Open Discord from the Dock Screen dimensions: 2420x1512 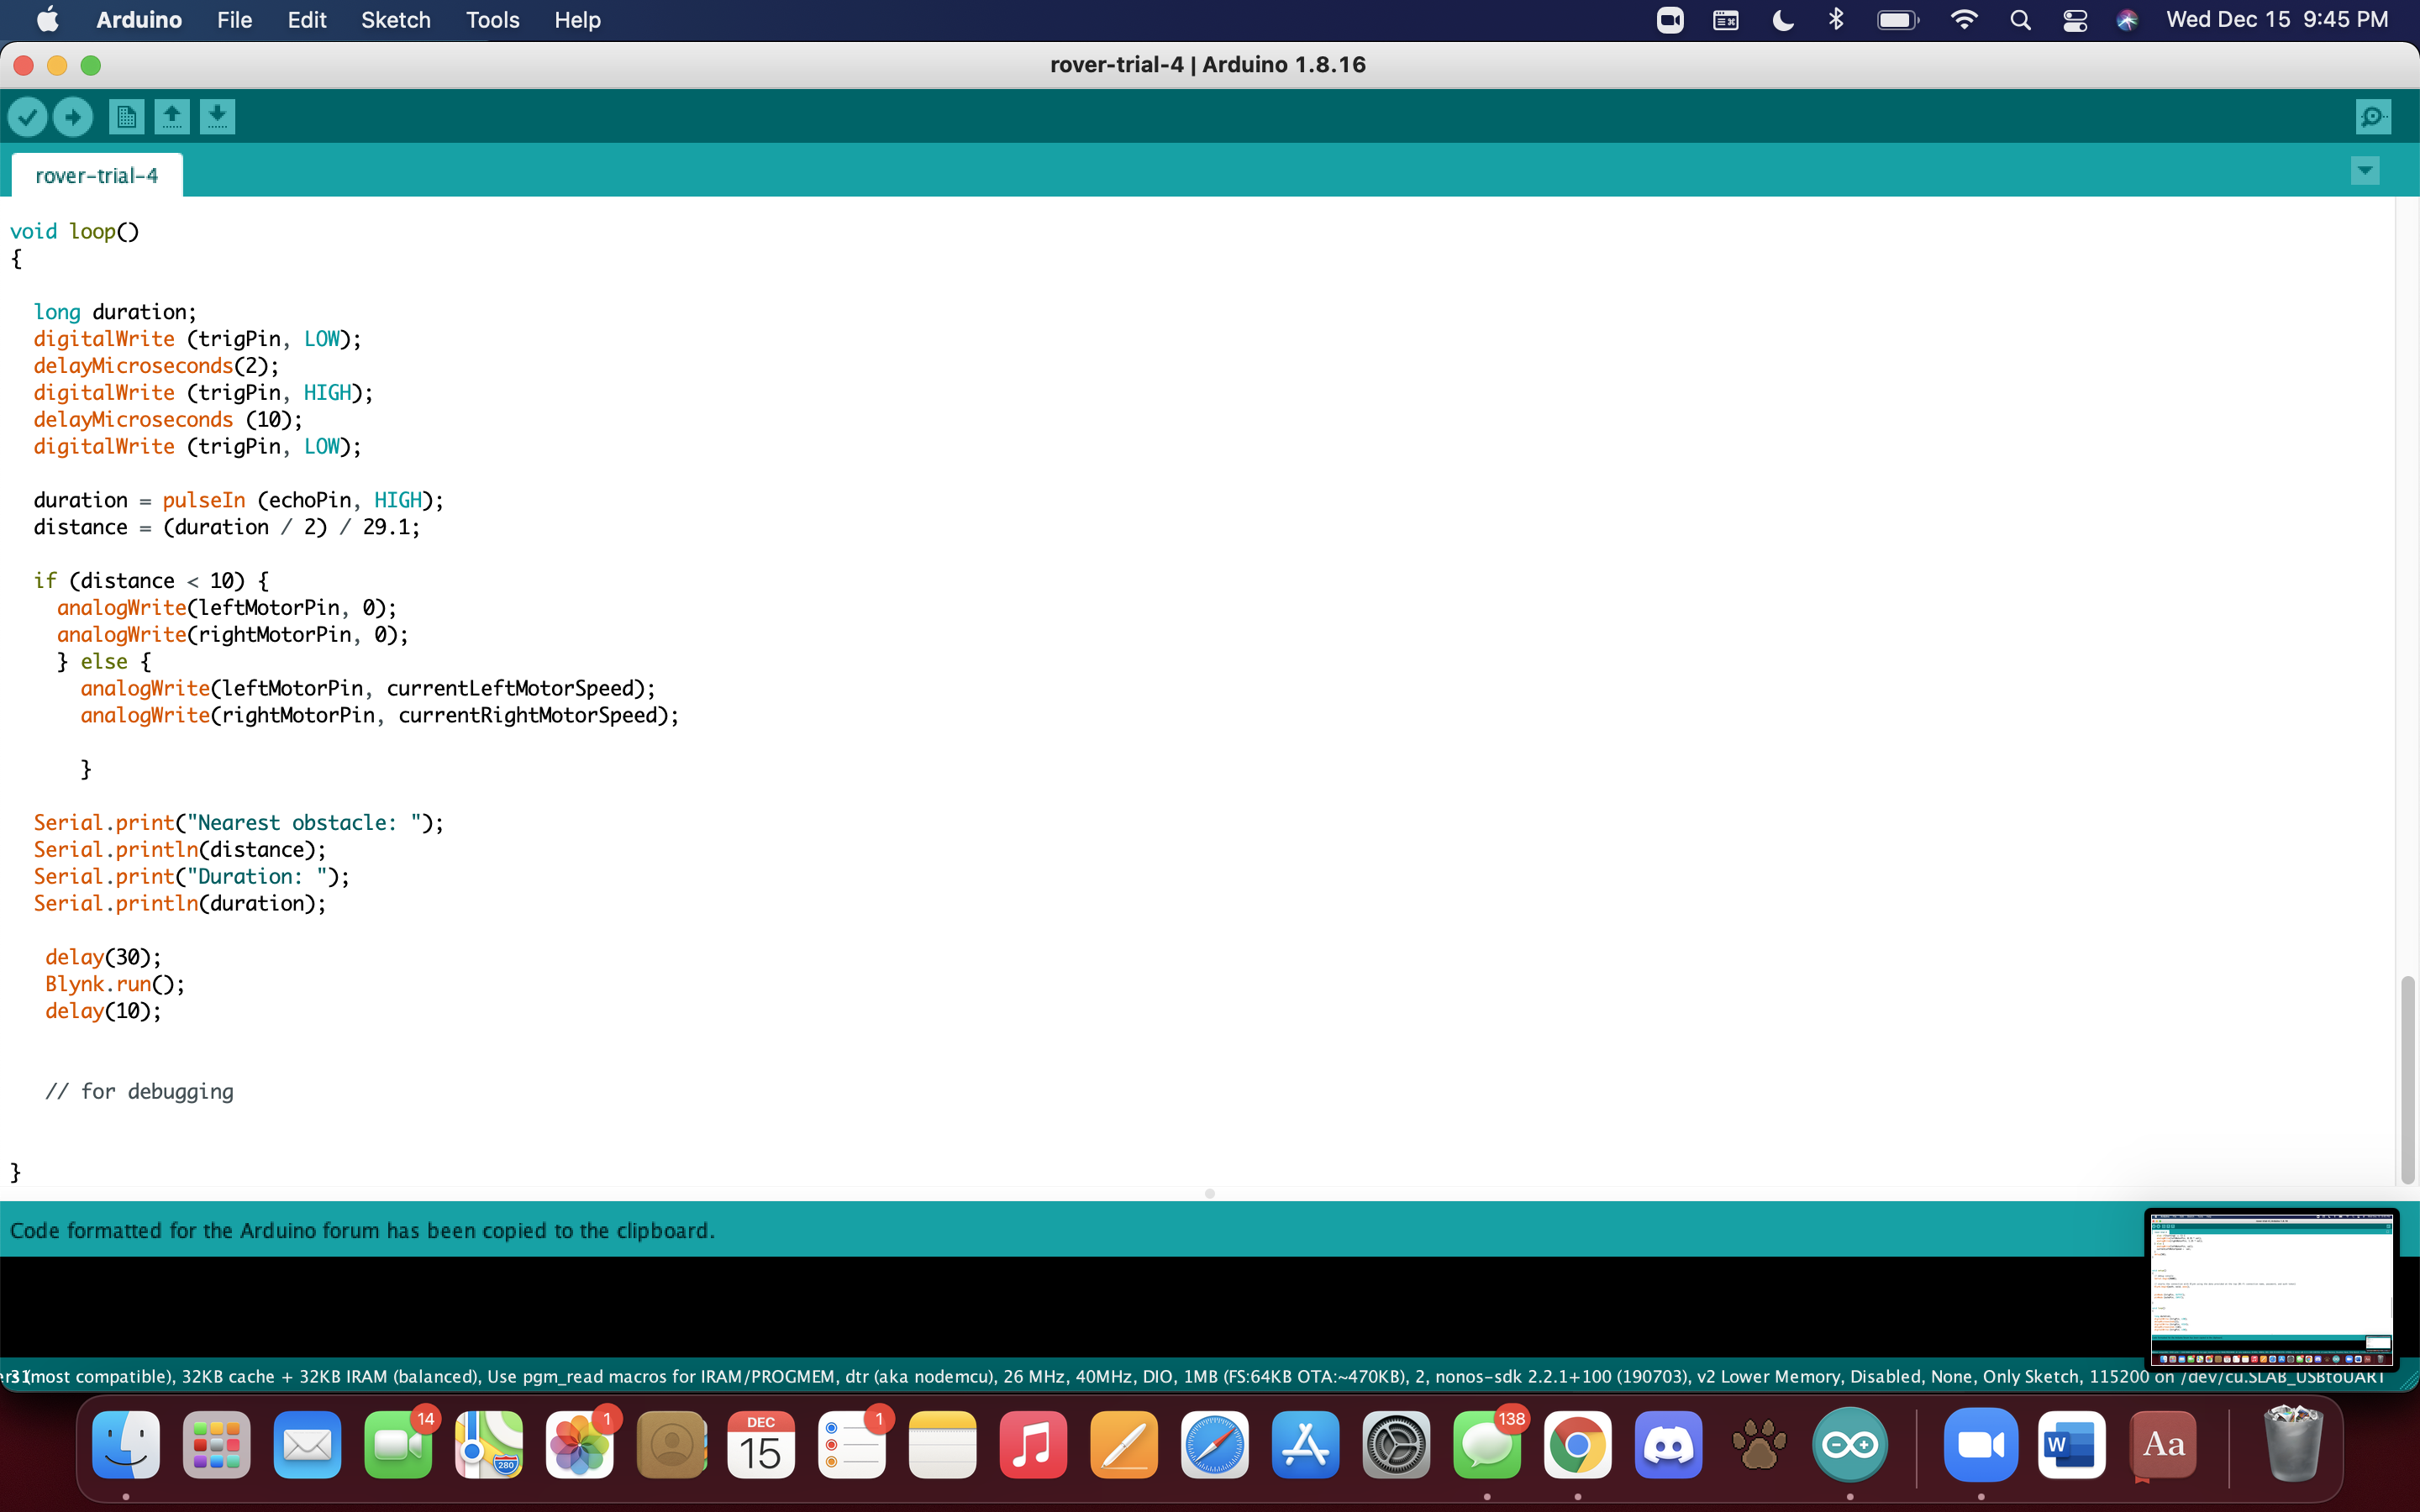(x=1668, y=1445)
